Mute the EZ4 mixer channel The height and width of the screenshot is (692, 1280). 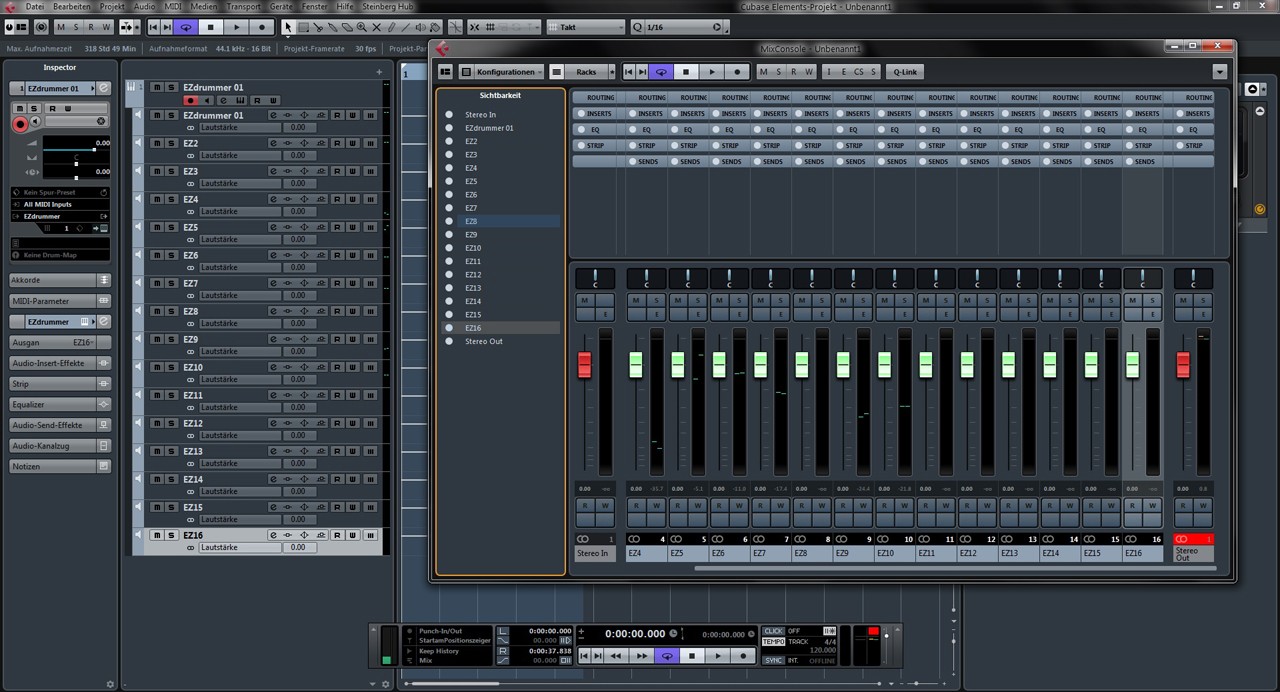click(636, 300)
